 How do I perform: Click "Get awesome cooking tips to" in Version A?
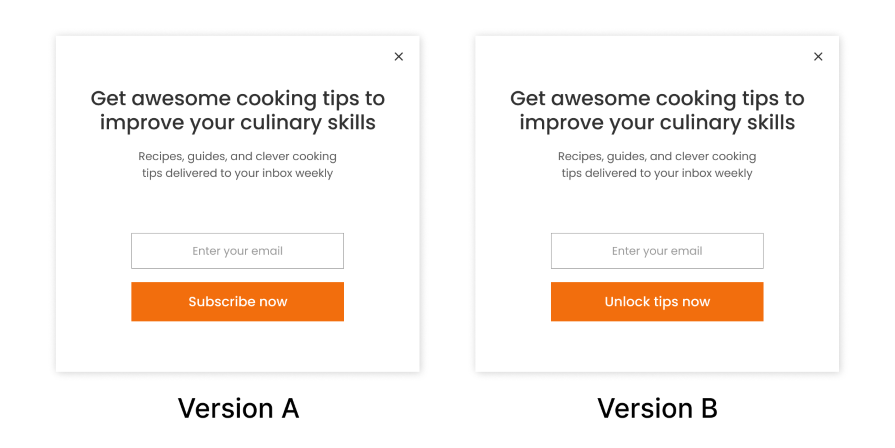tap(237, 98)
